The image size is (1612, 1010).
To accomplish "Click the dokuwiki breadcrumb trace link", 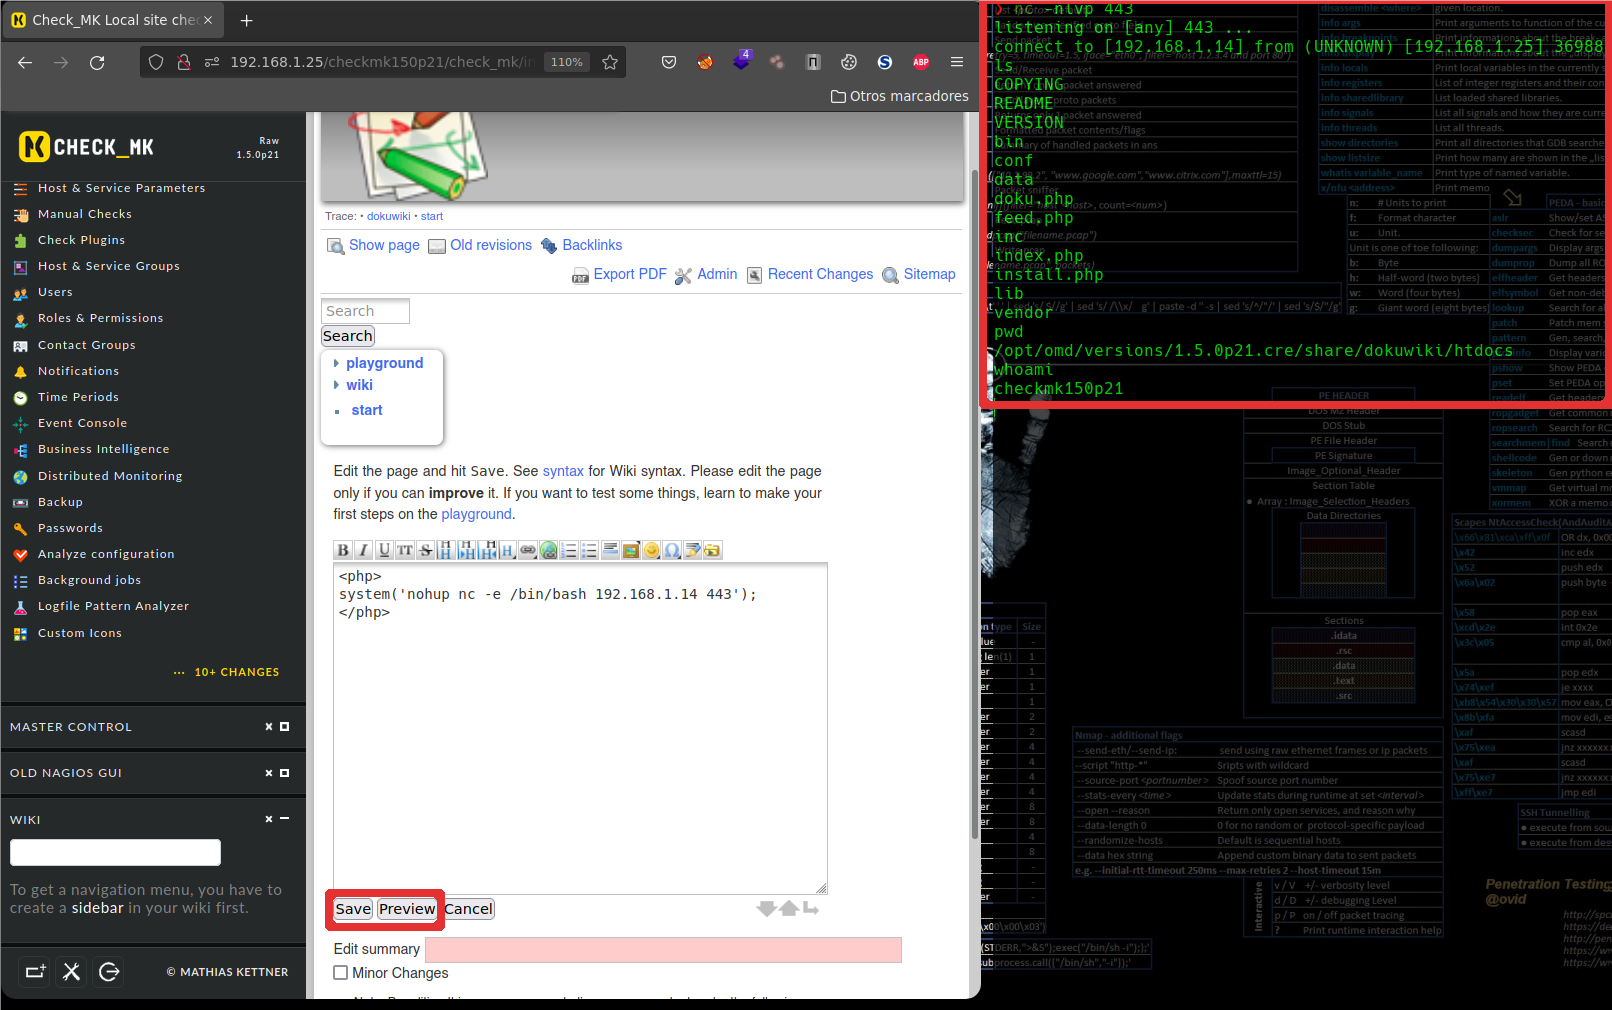I will [x=388, y=216].
